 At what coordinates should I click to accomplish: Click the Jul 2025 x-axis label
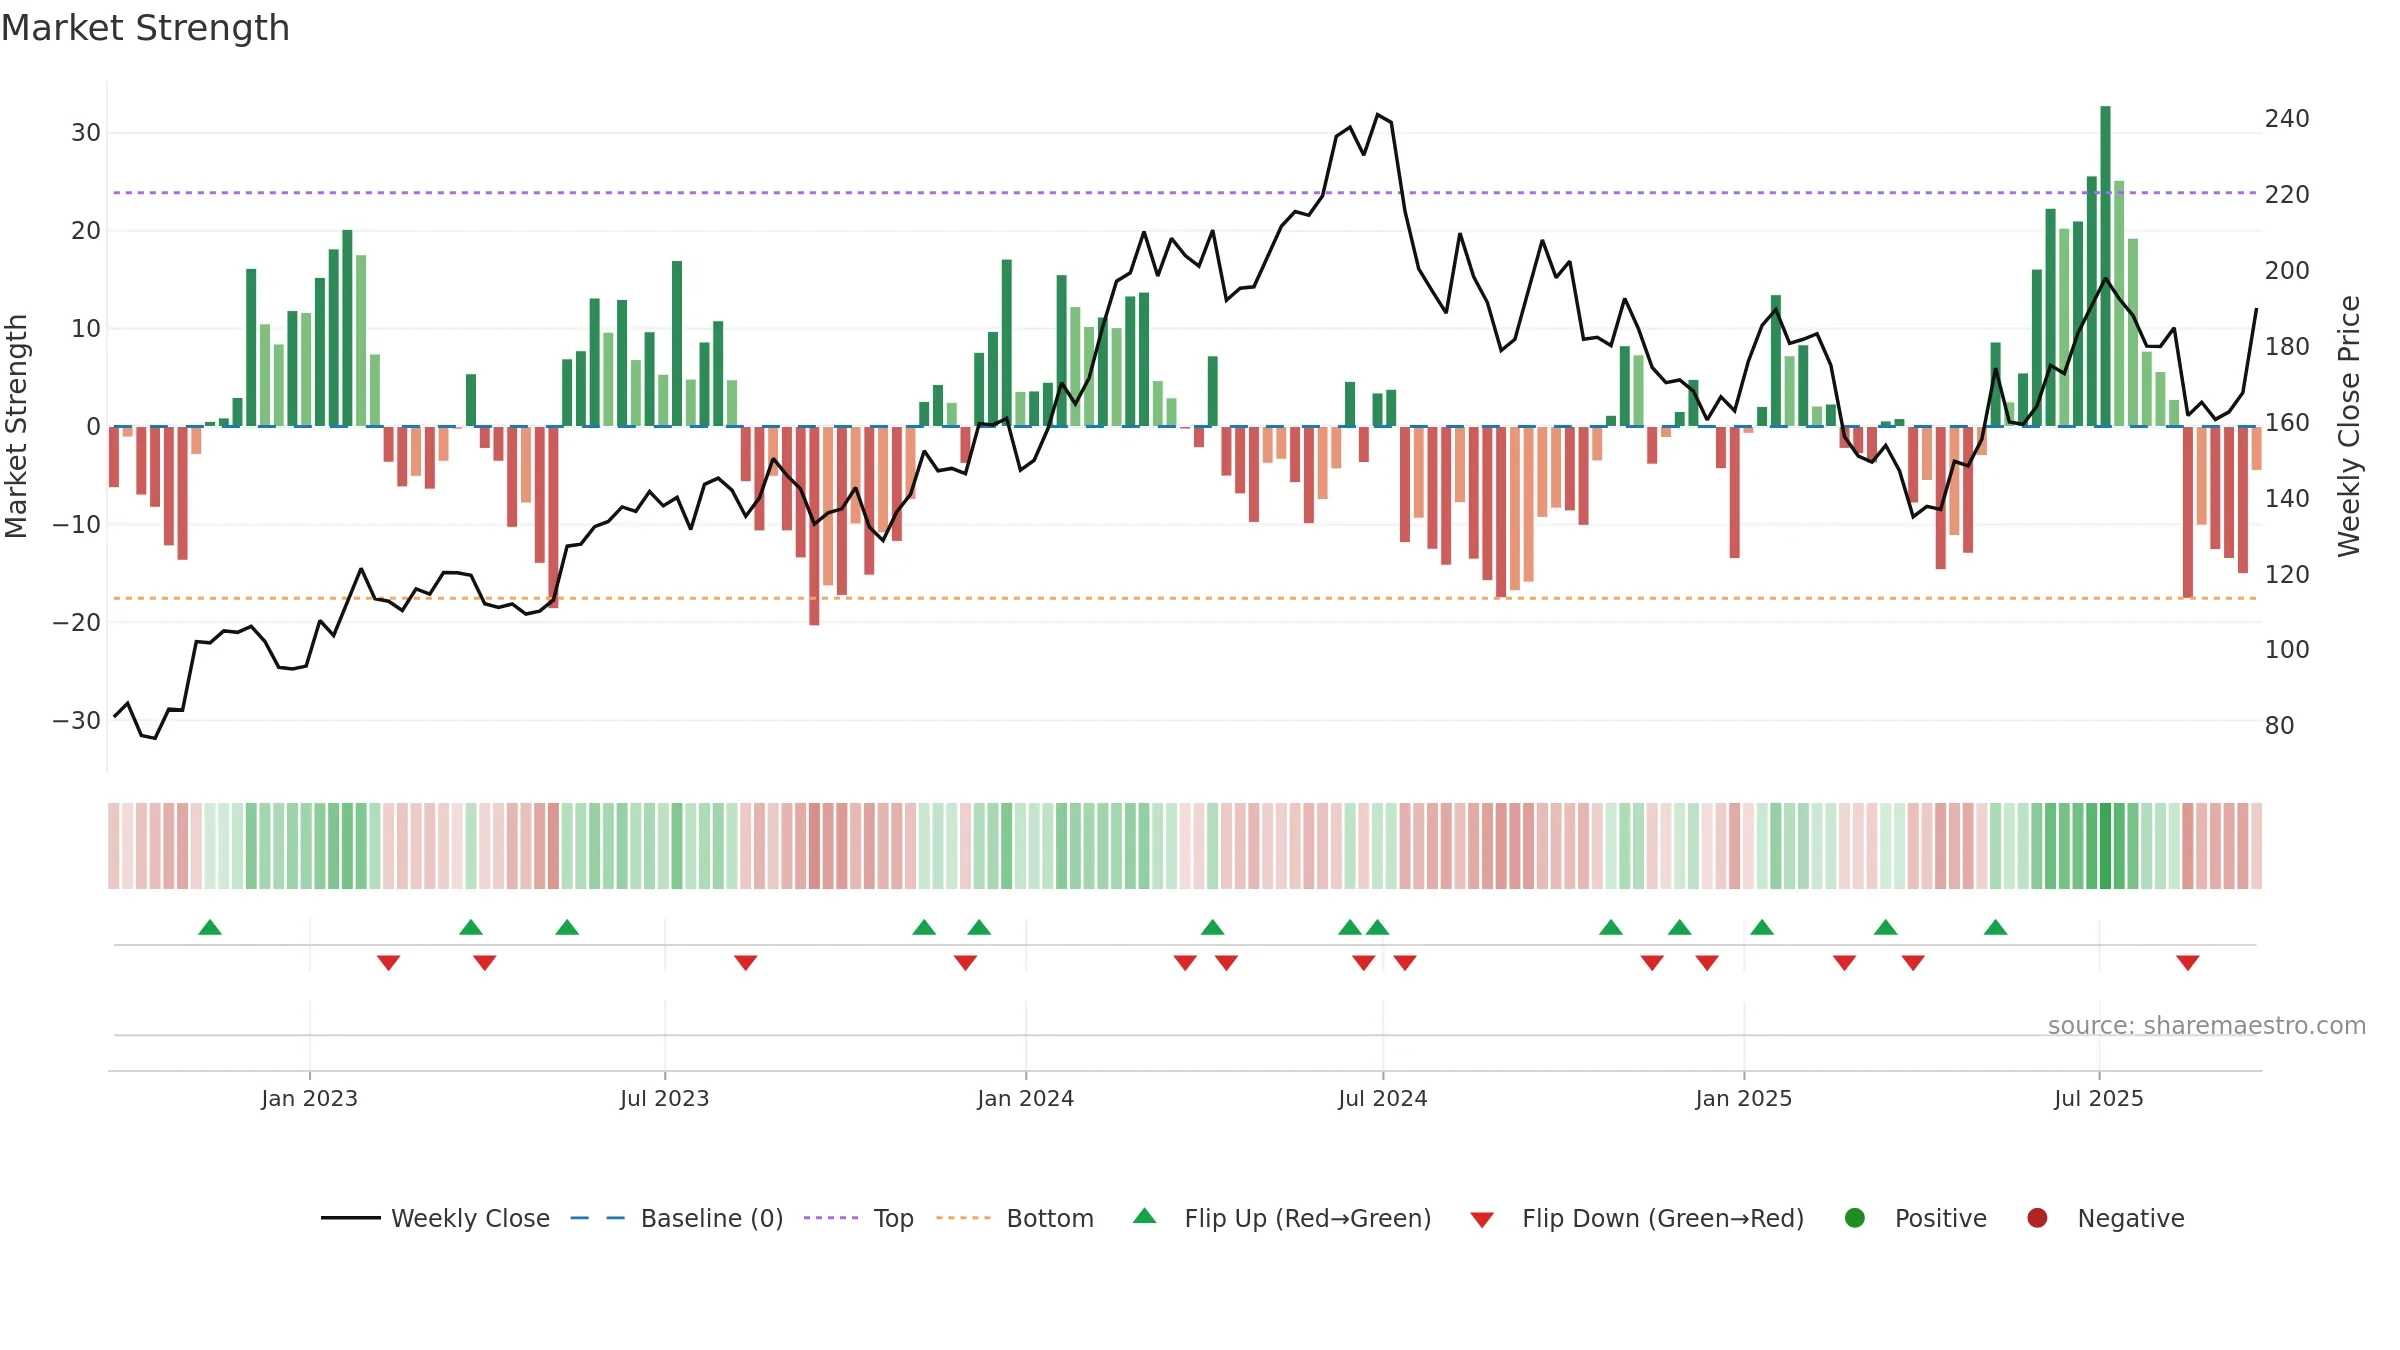click(x=2099, y=1098)
